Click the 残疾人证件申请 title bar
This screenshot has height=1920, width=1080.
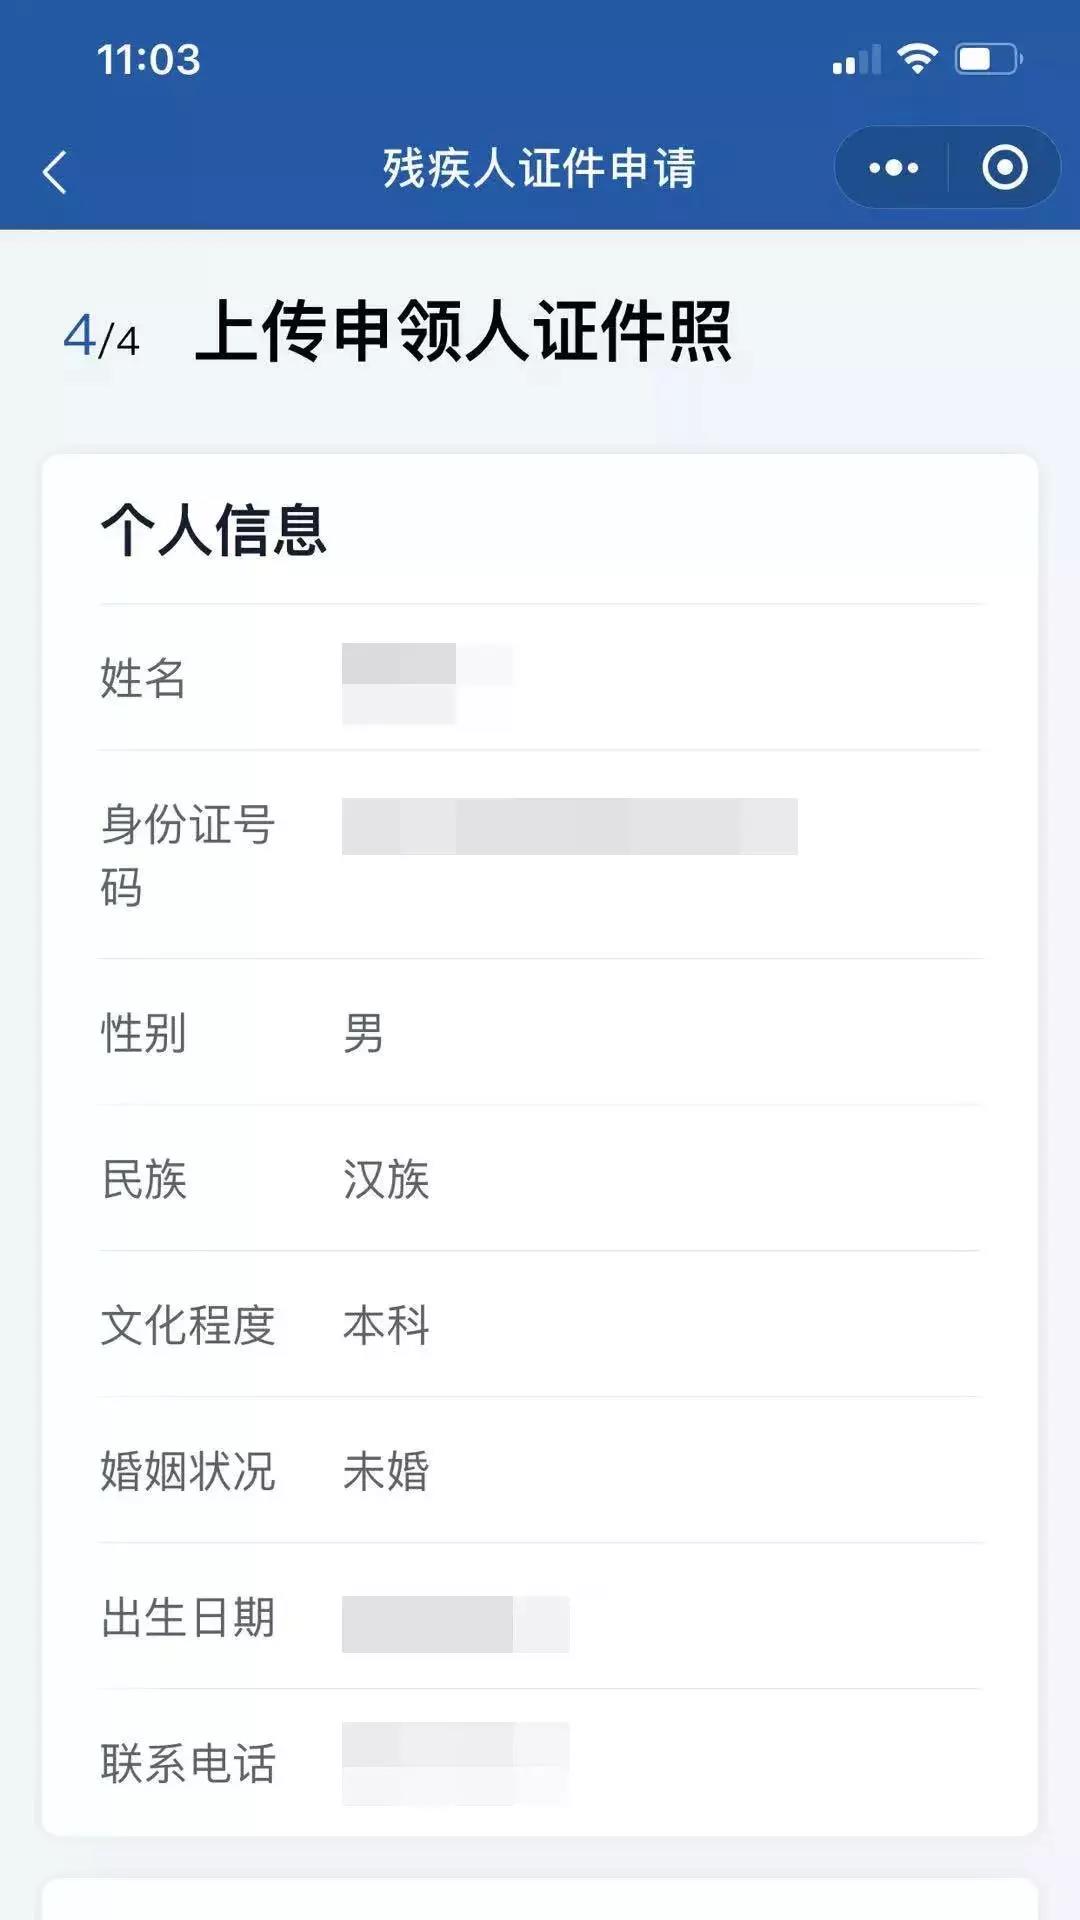(x=540, y=167)
